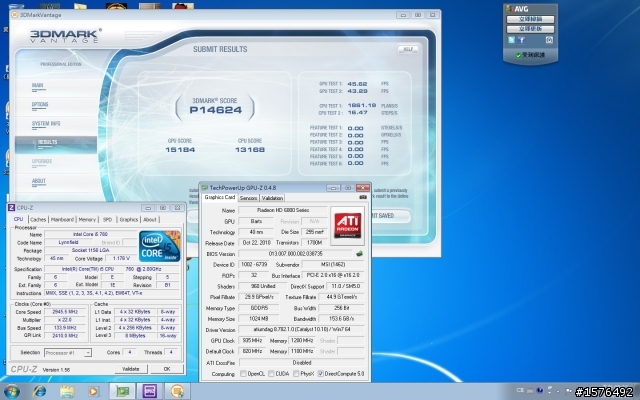
Task: Enable the PhysX checkbox in GPU-Z
Action: [x=296, y=373]
